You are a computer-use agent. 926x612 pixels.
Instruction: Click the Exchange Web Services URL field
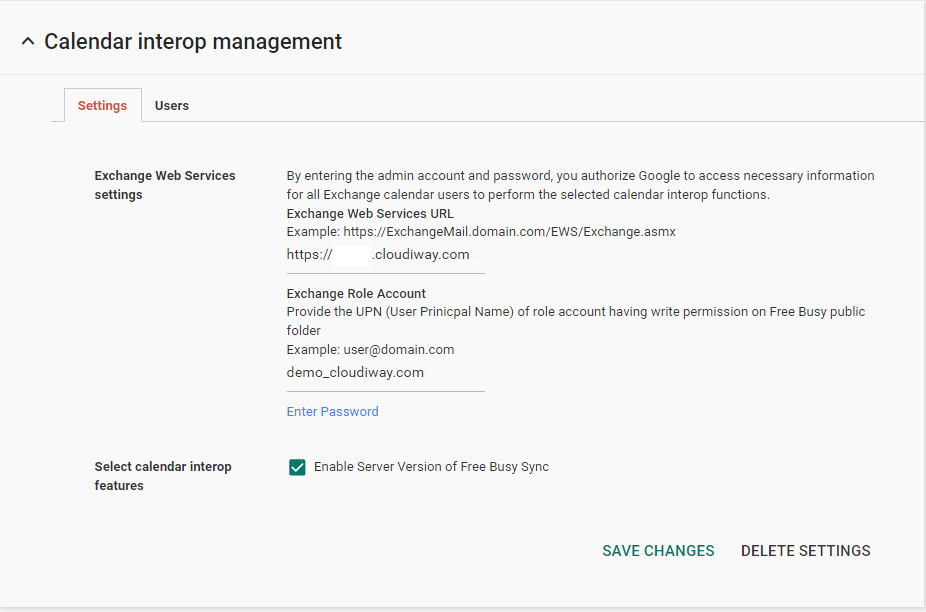[385, 255]
